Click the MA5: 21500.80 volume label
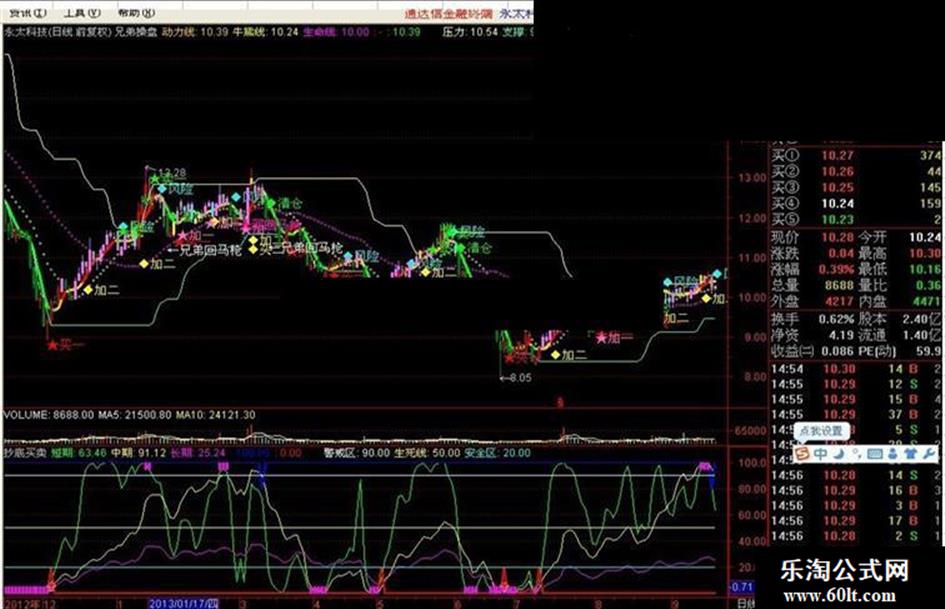This screenshot has width=945, height=609. coord(136,415)
